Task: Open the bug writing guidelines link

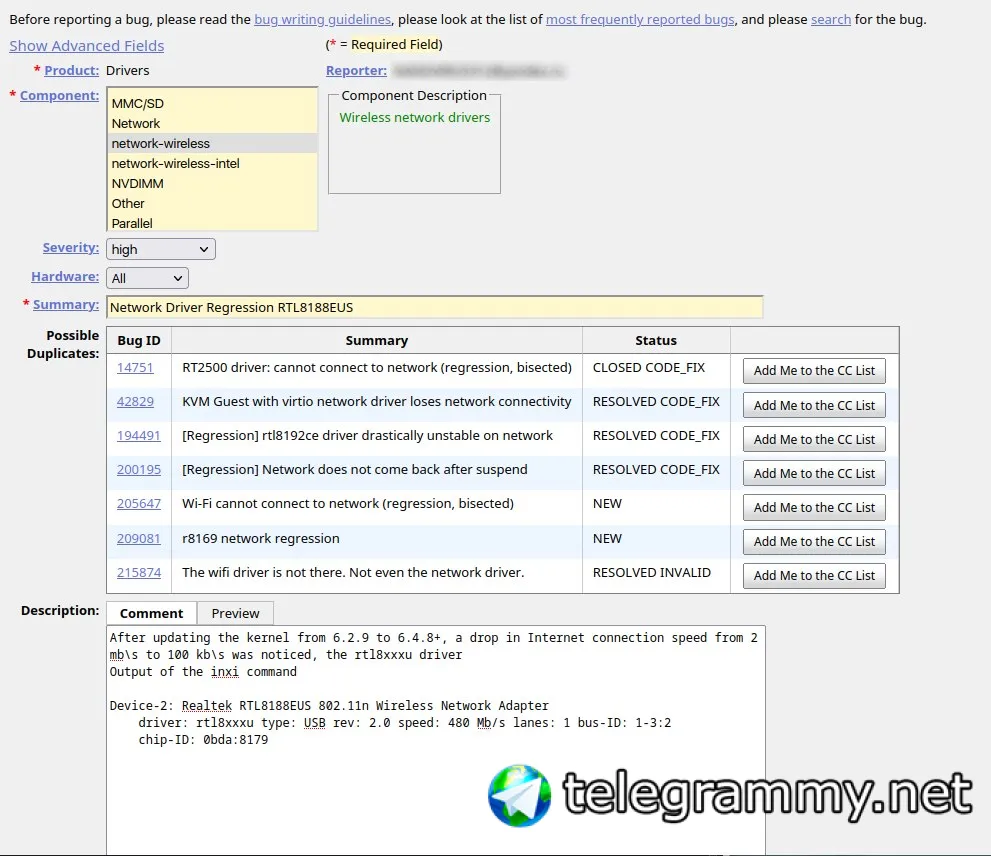Action: click(322, 20)
